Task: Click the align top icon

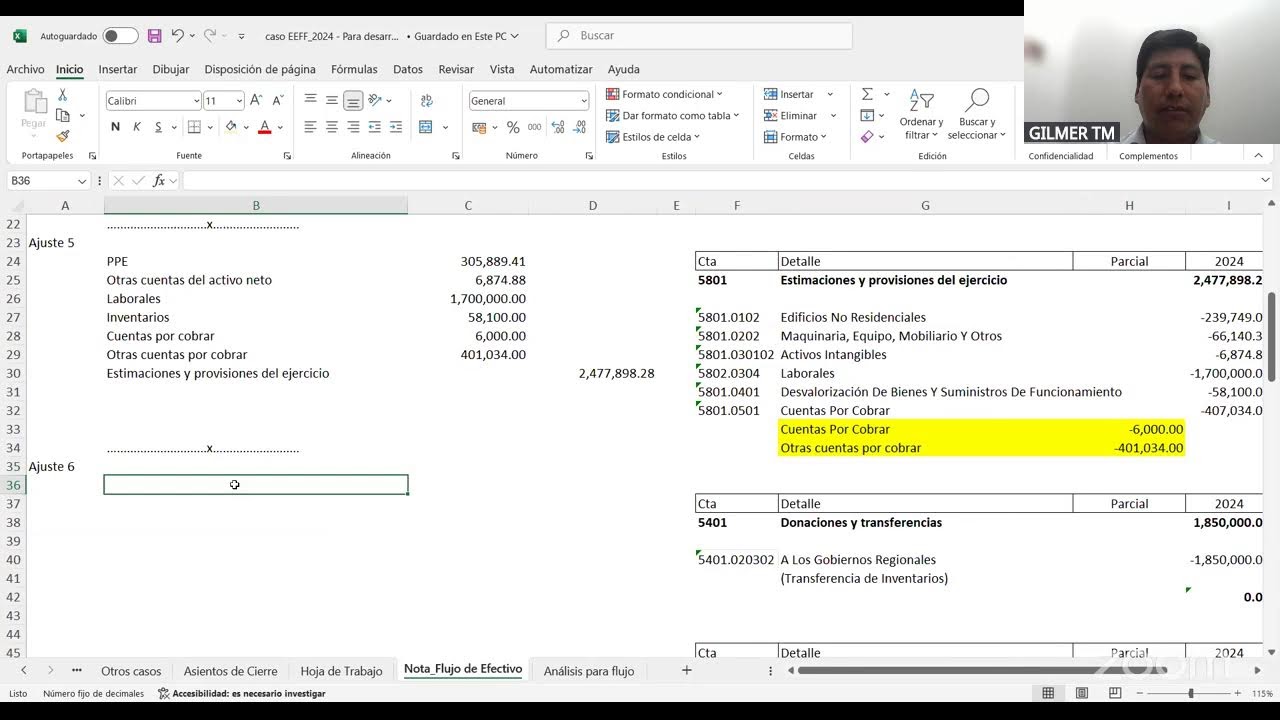Action: [x=310, y=100]
